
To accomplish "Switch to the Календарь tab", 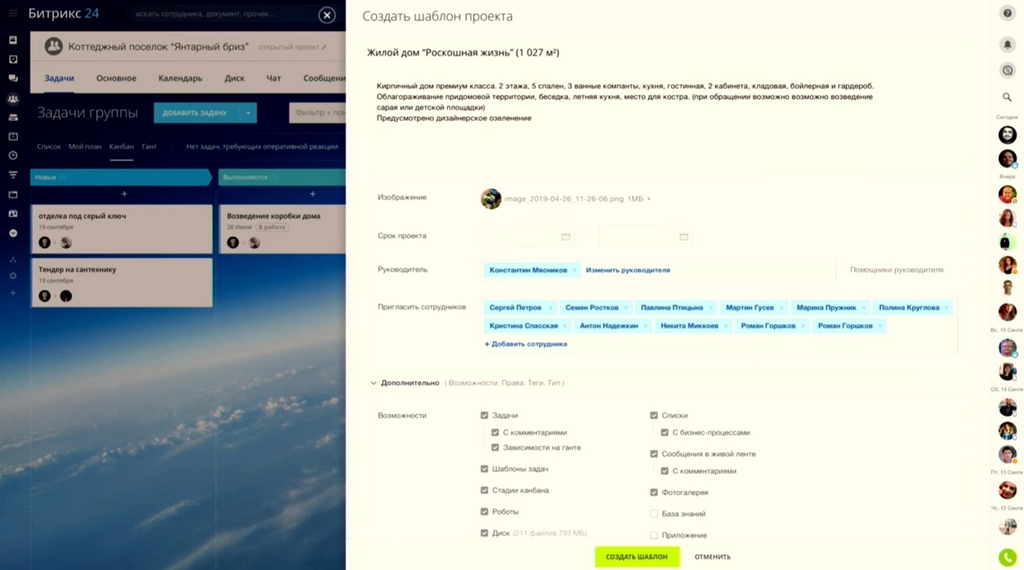I will tap(180, 78).
